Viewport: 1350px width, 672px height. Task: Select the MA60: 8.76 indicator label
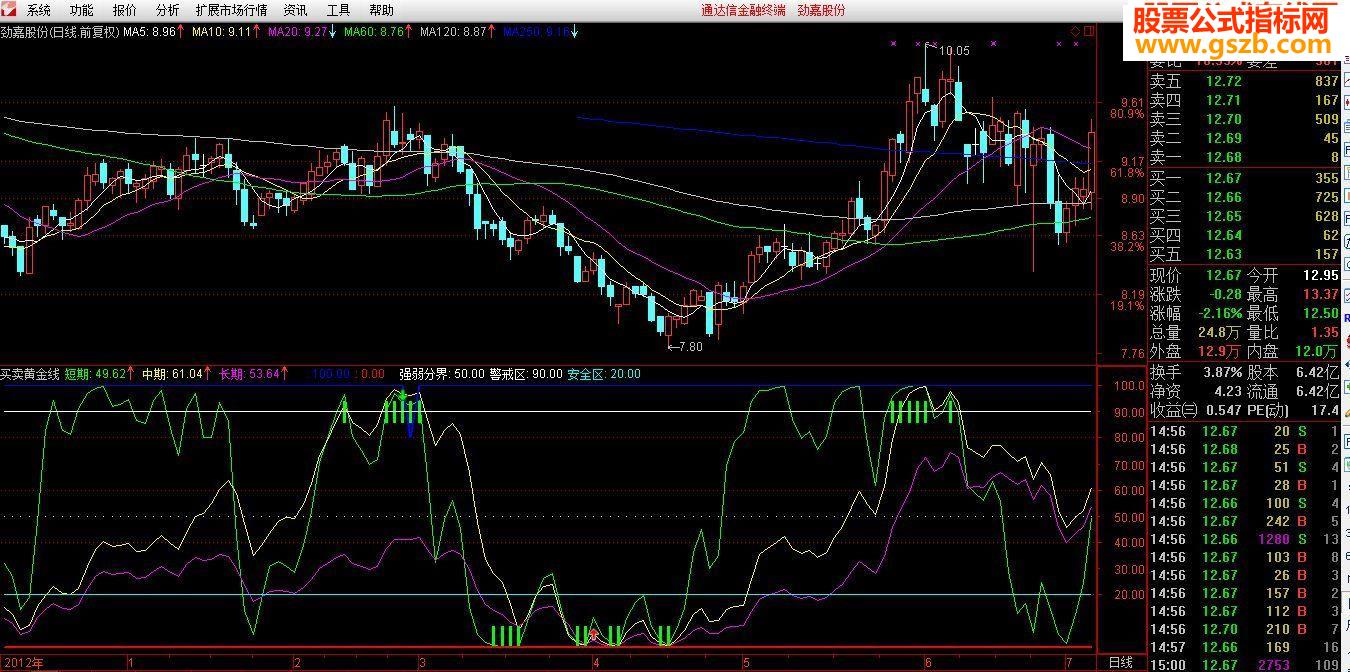[378, 32]
